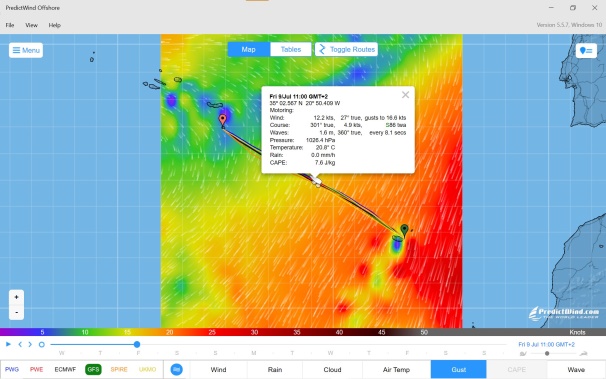Switch to the Tables view tab

pyautogui.click(x=291, y=49)
